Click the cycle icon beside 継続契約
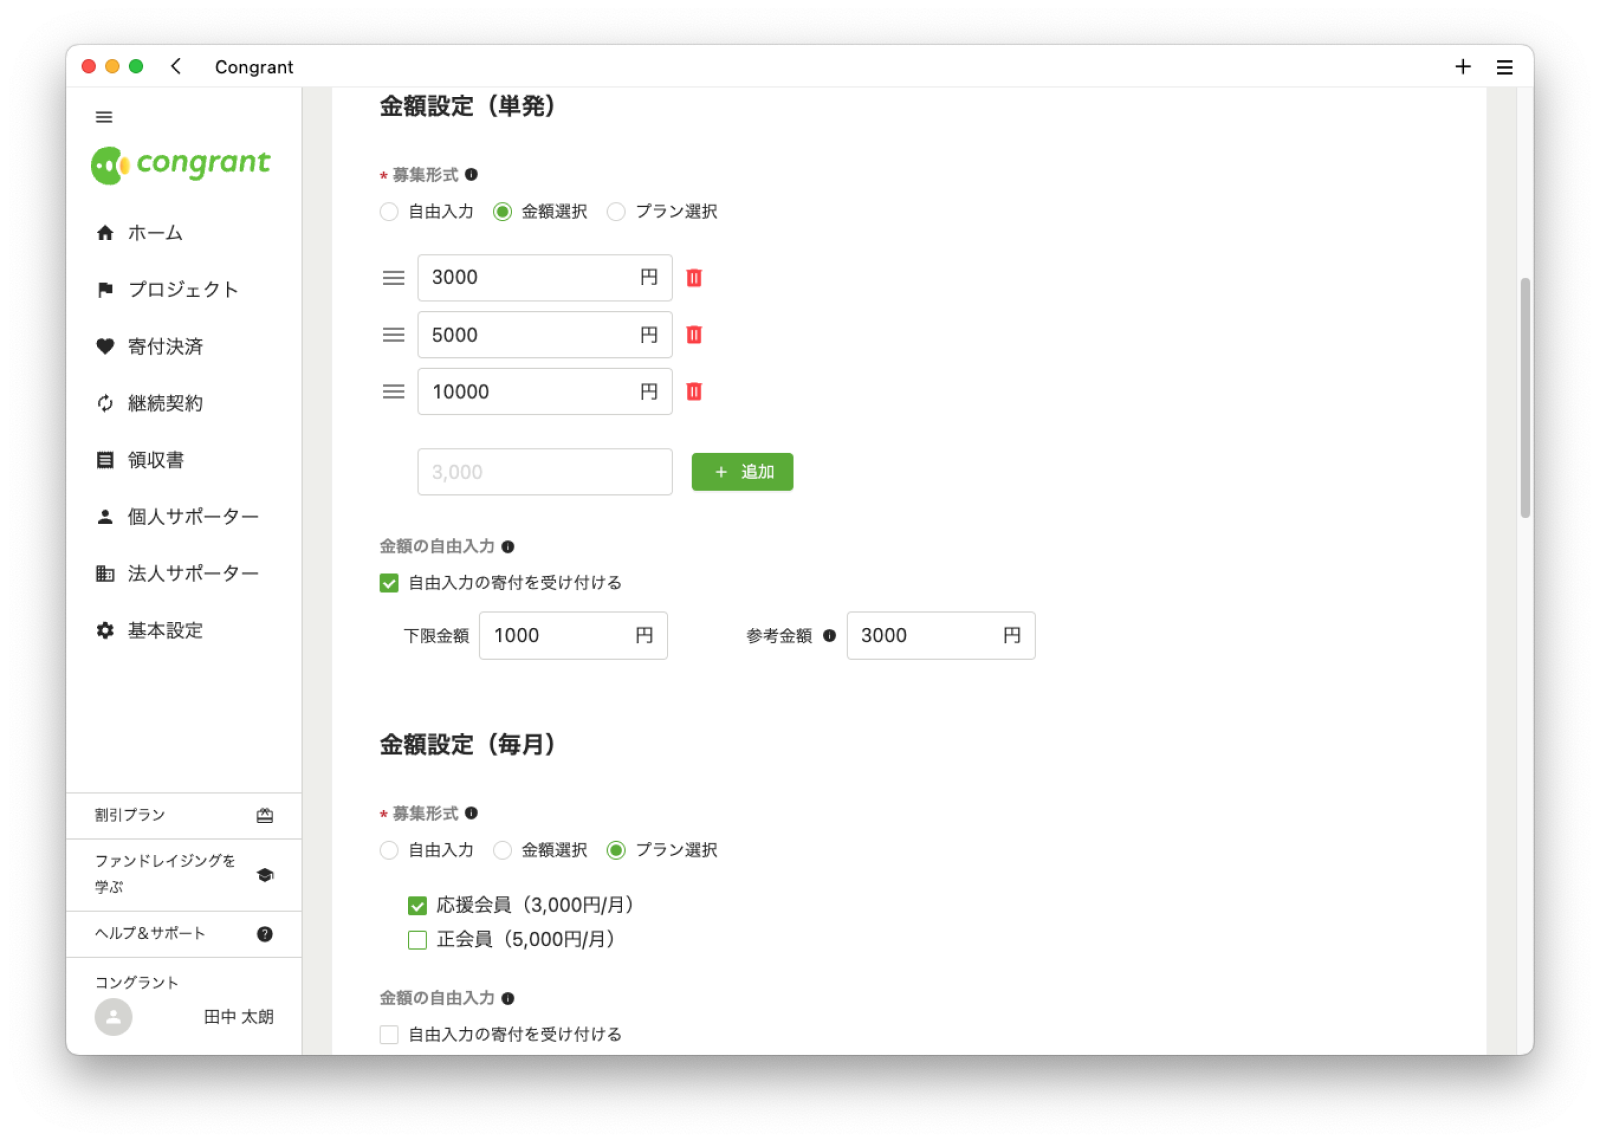 [x=105, y=403]
